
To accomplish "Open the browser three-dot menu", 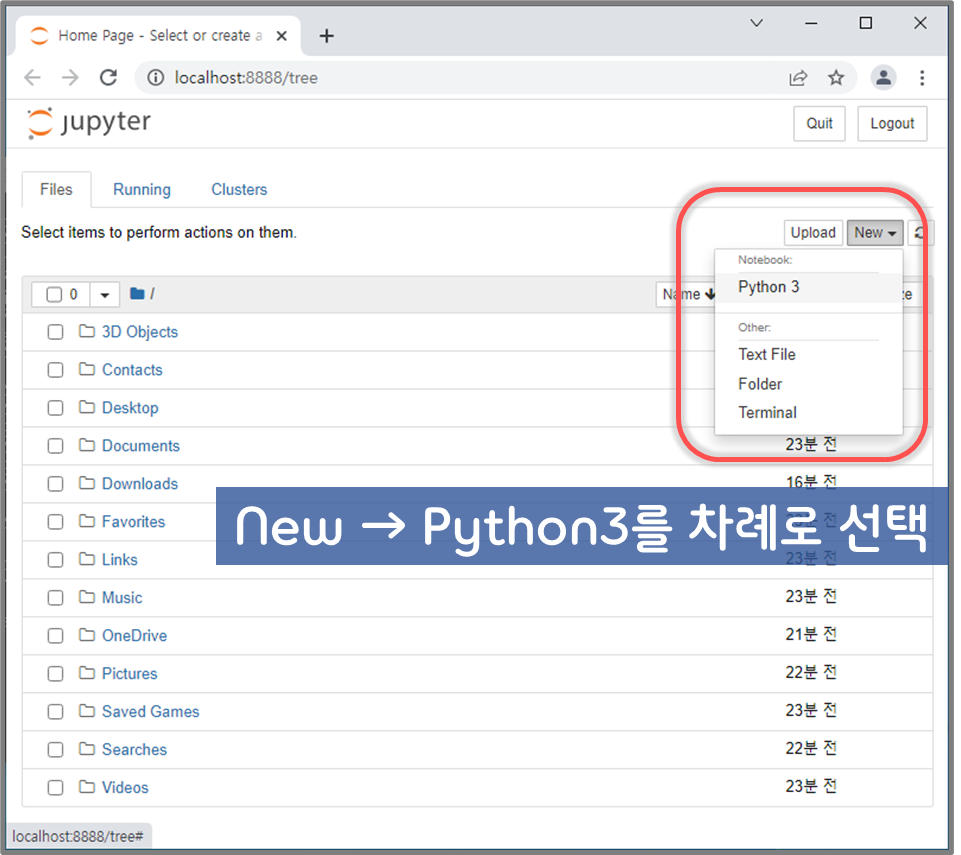I will [x=922, y=78].
